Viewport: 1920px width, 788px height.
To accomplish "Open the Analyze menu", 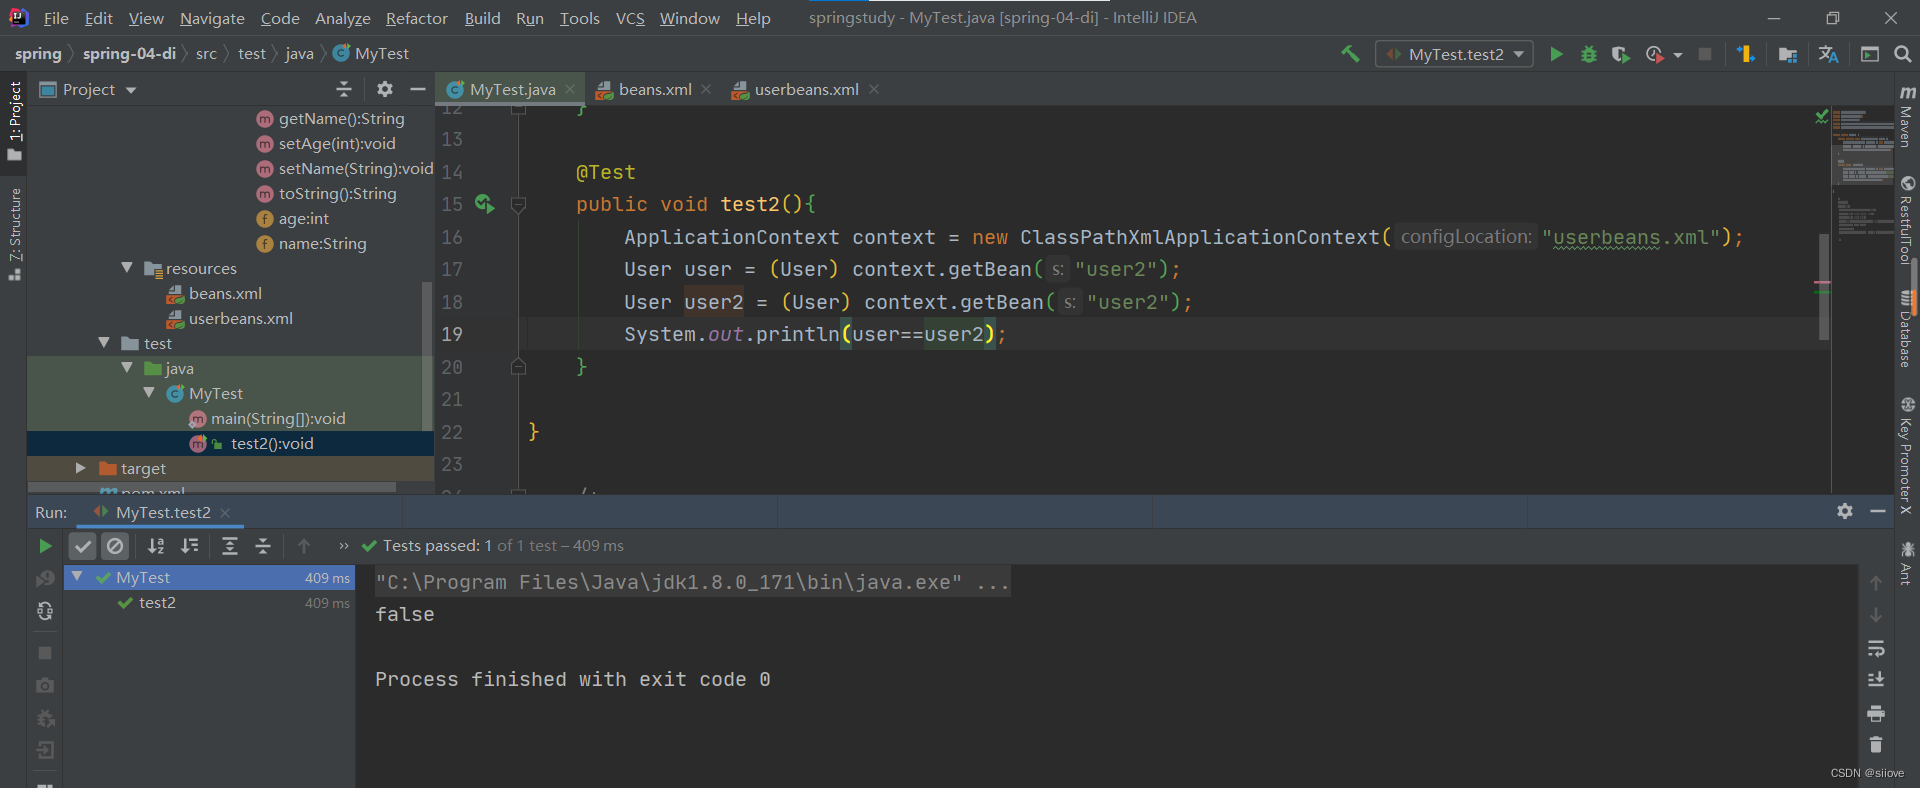I will [342, 18].
